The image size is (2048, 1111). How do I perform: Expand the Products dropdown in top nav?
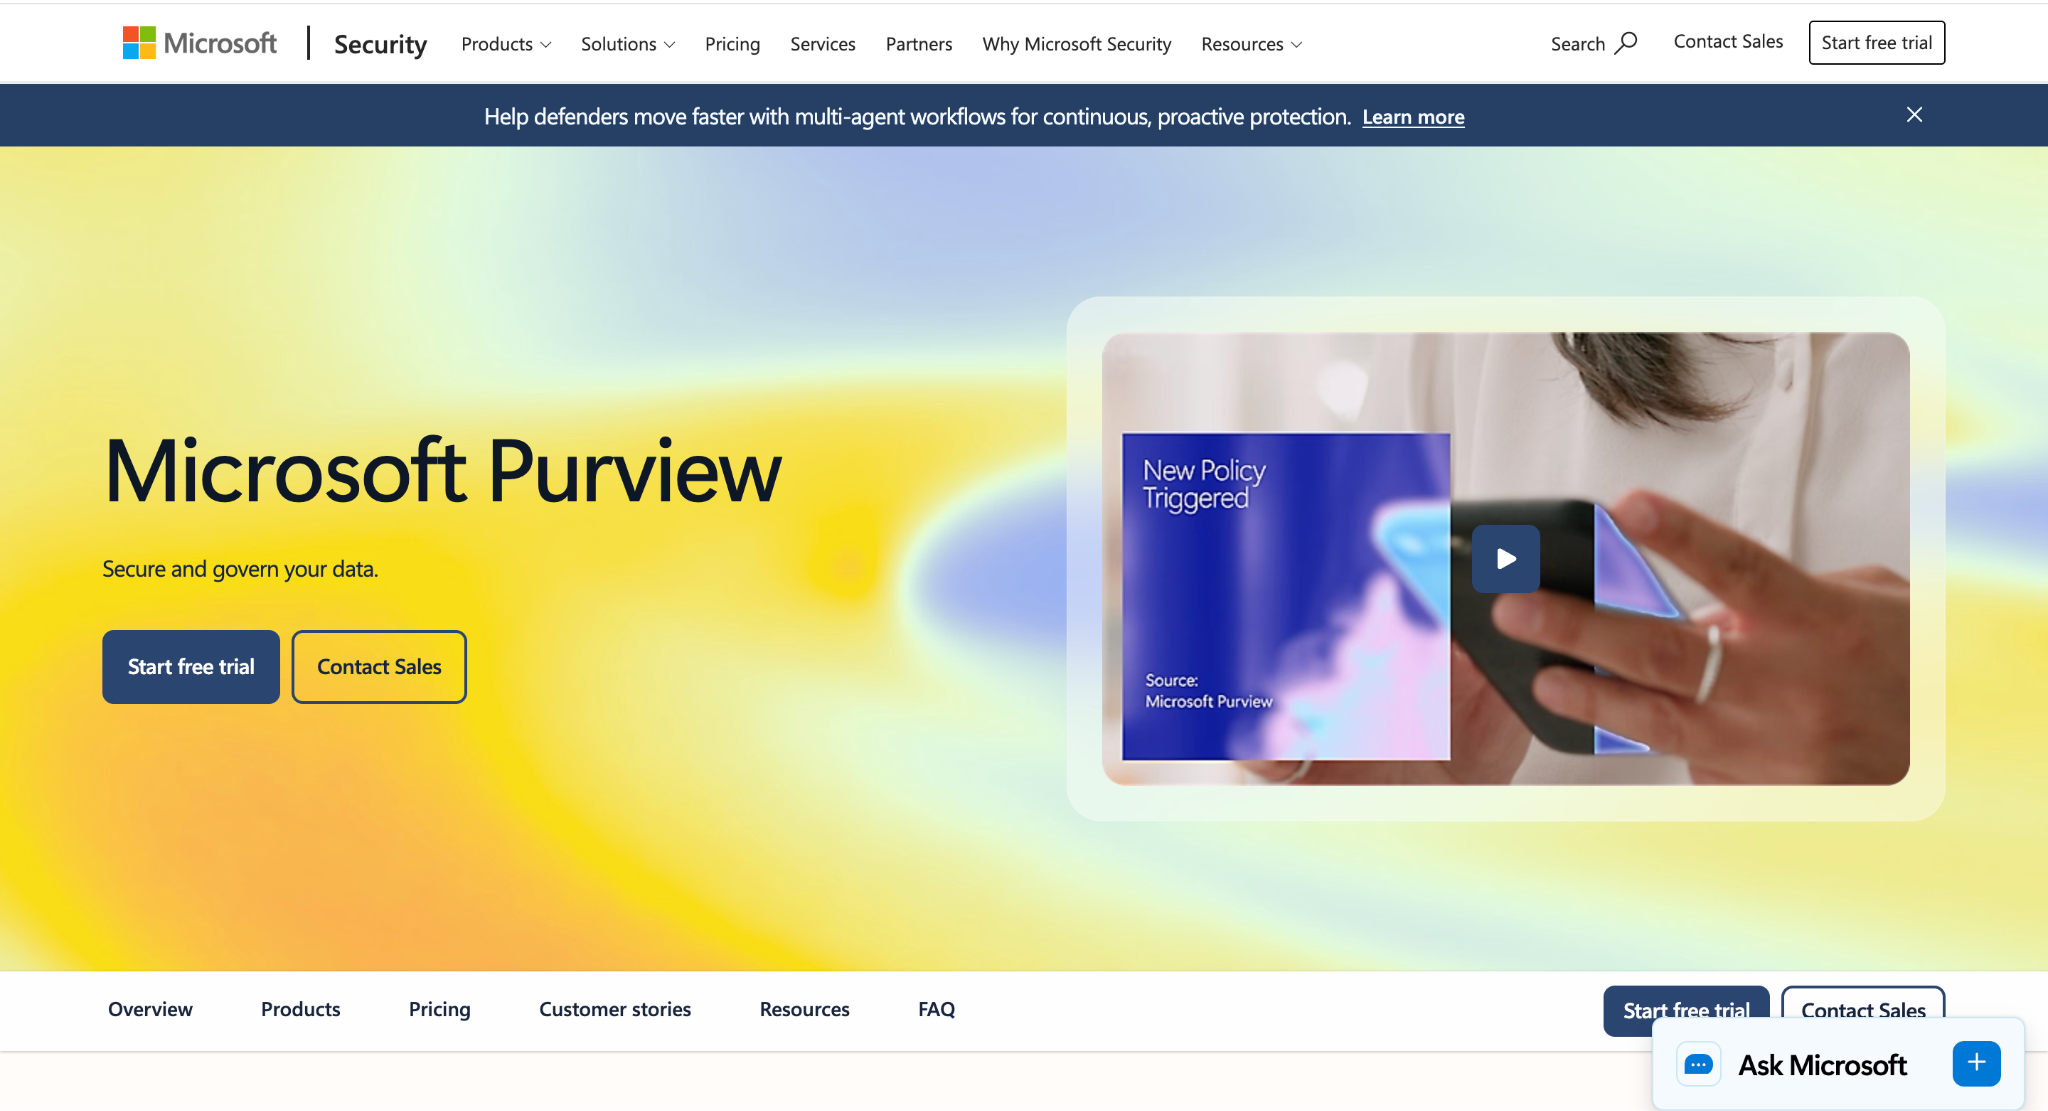click(506, 44)
